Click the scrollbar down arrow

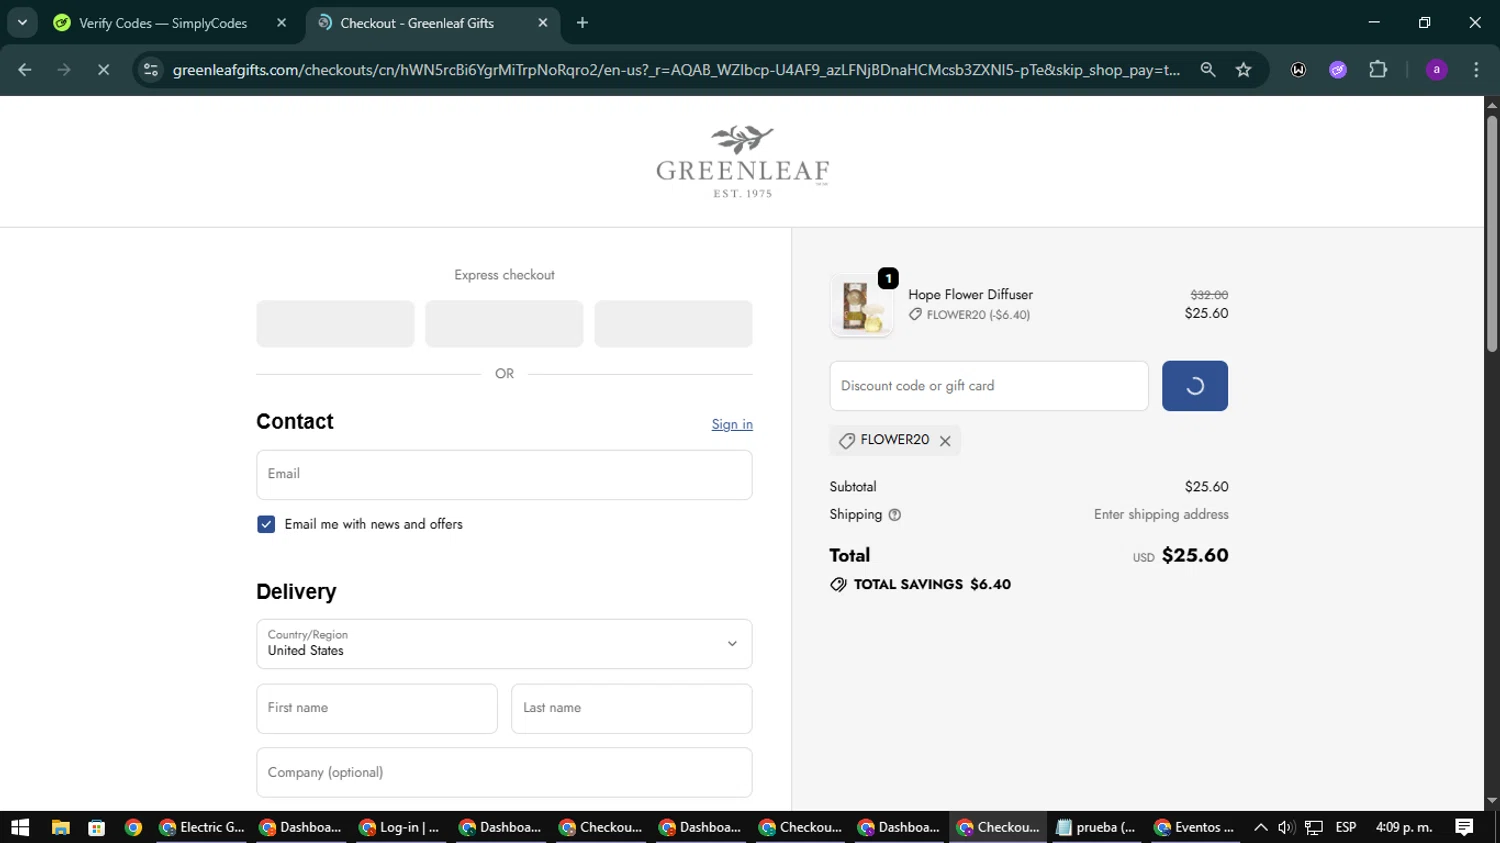1492,801
